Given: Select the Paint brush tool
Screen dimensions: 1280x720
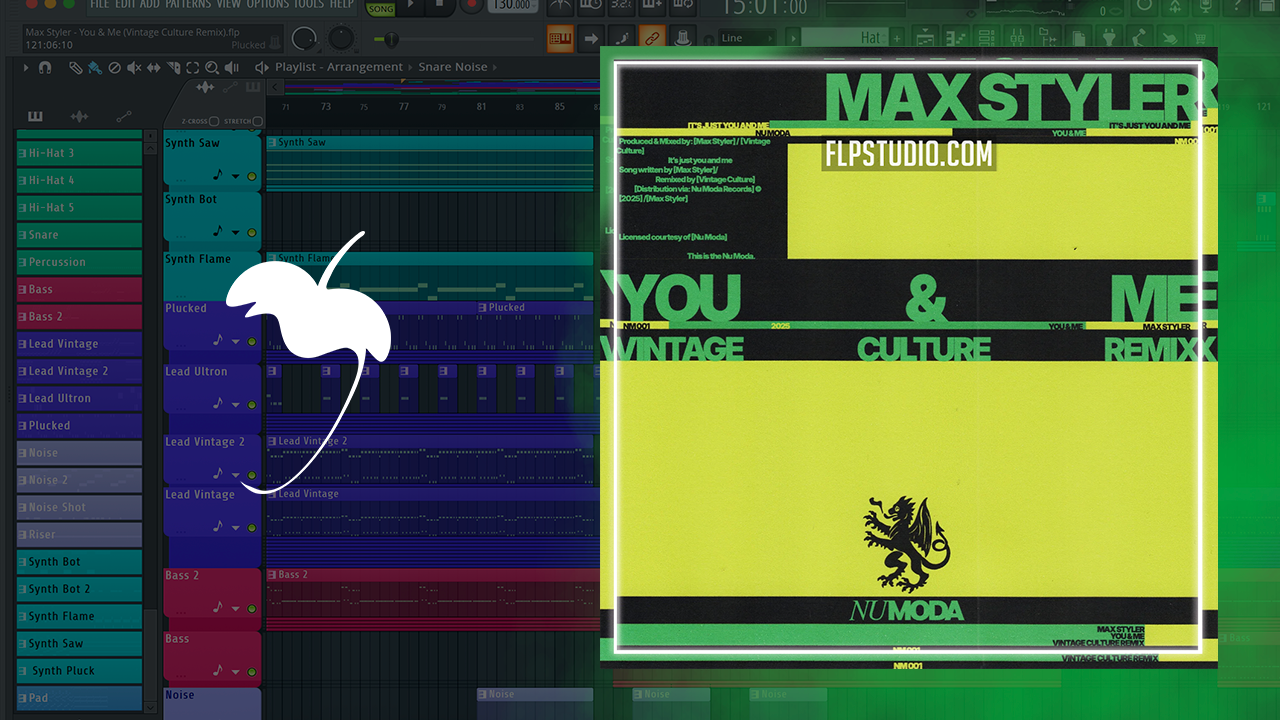Looking at the screenshot, I should tap(94, 68).
